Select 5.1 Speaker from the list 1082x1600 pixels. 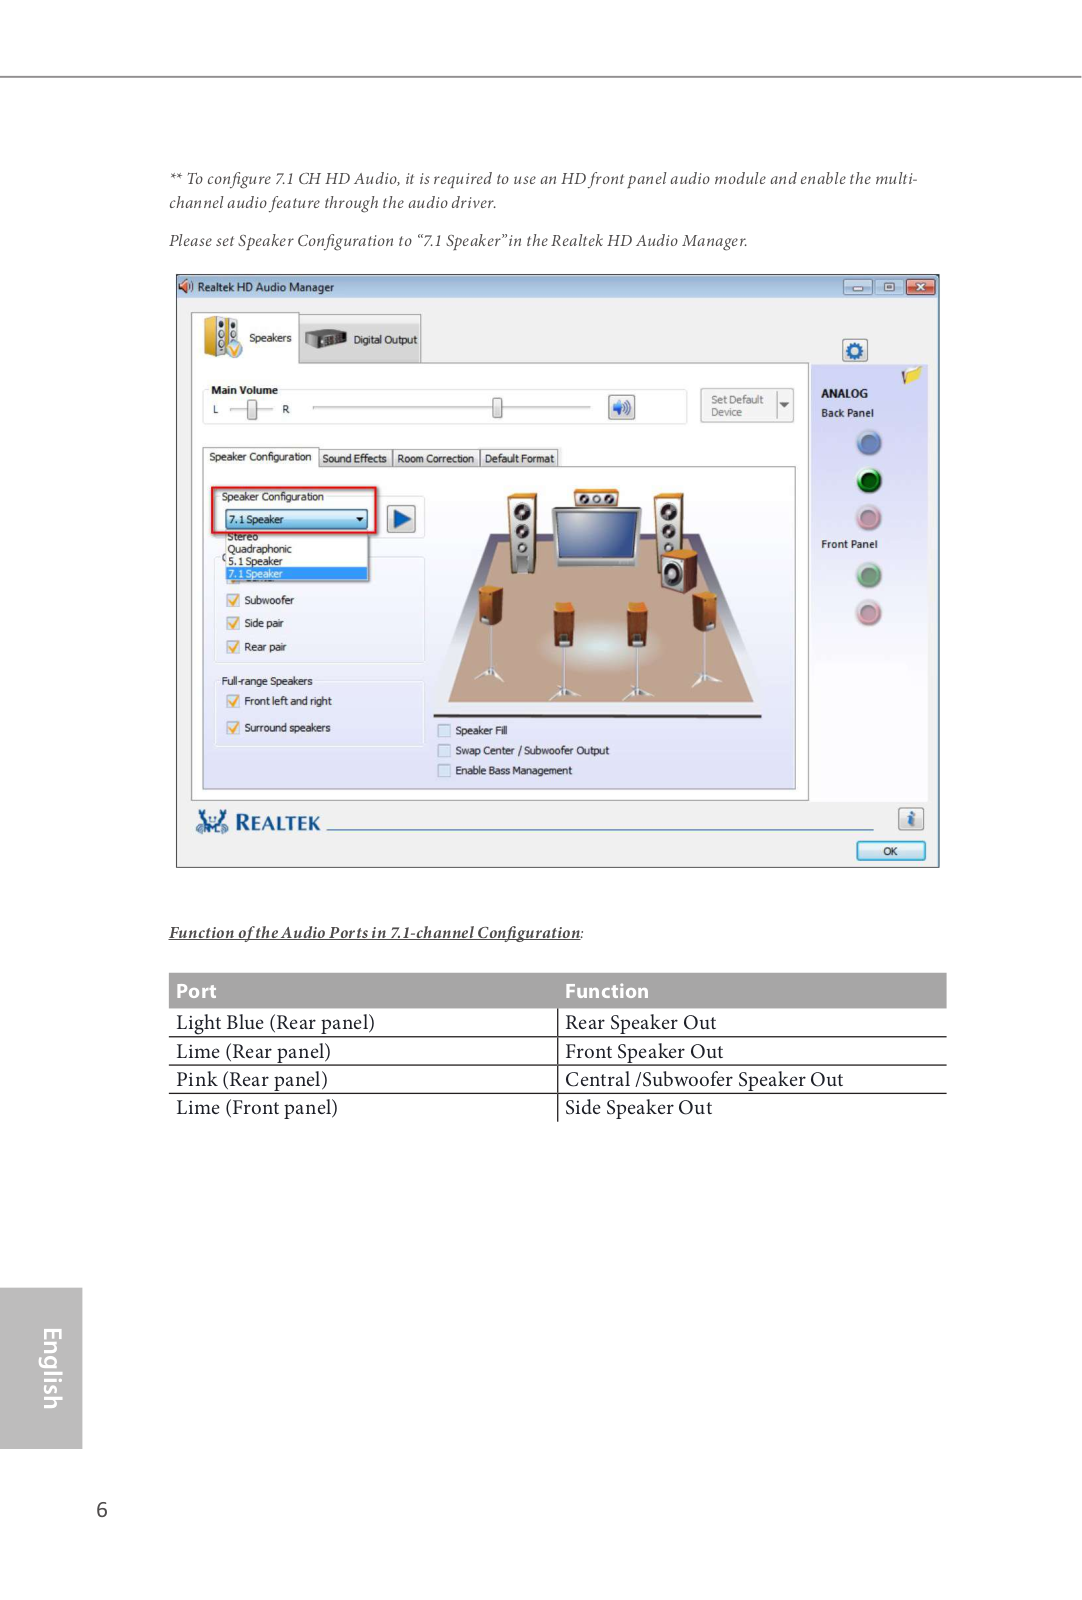coord(297,561)
